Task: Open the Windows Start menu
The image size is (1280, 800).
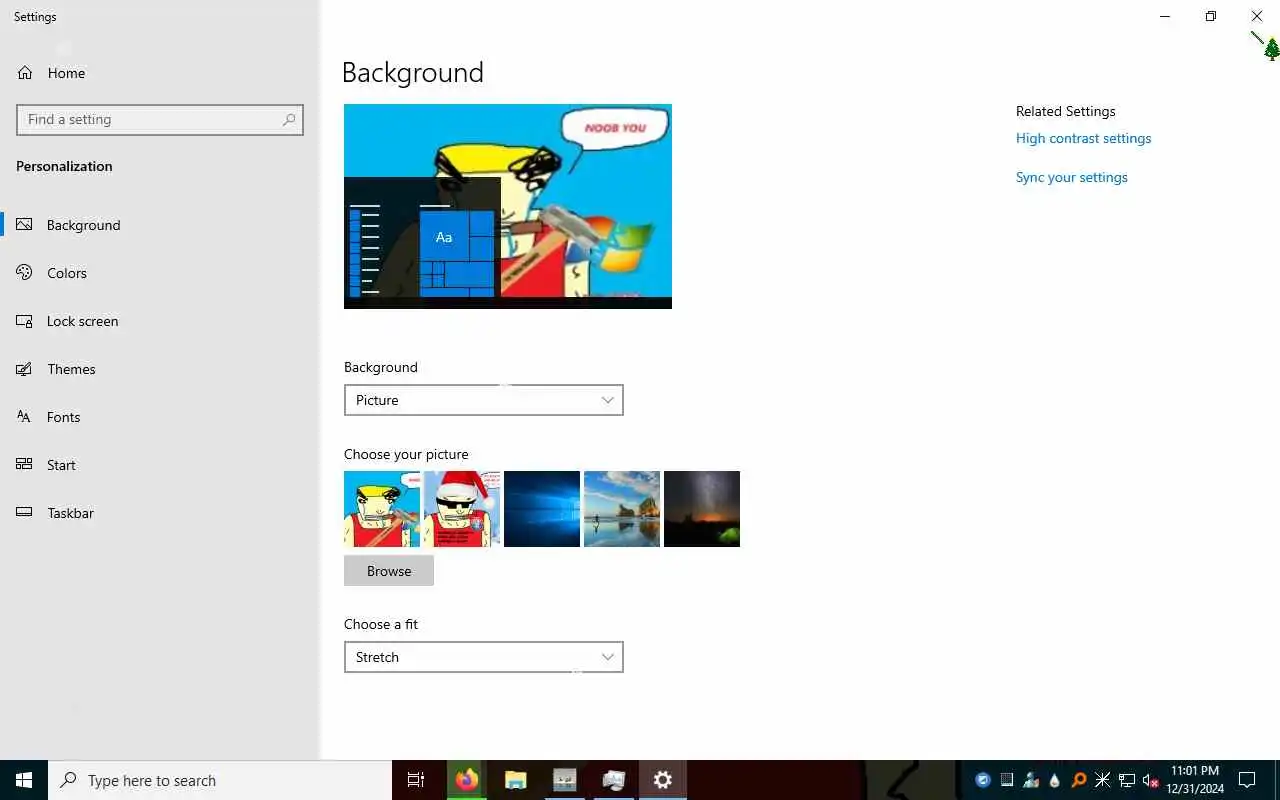Action: click(24, 780)
